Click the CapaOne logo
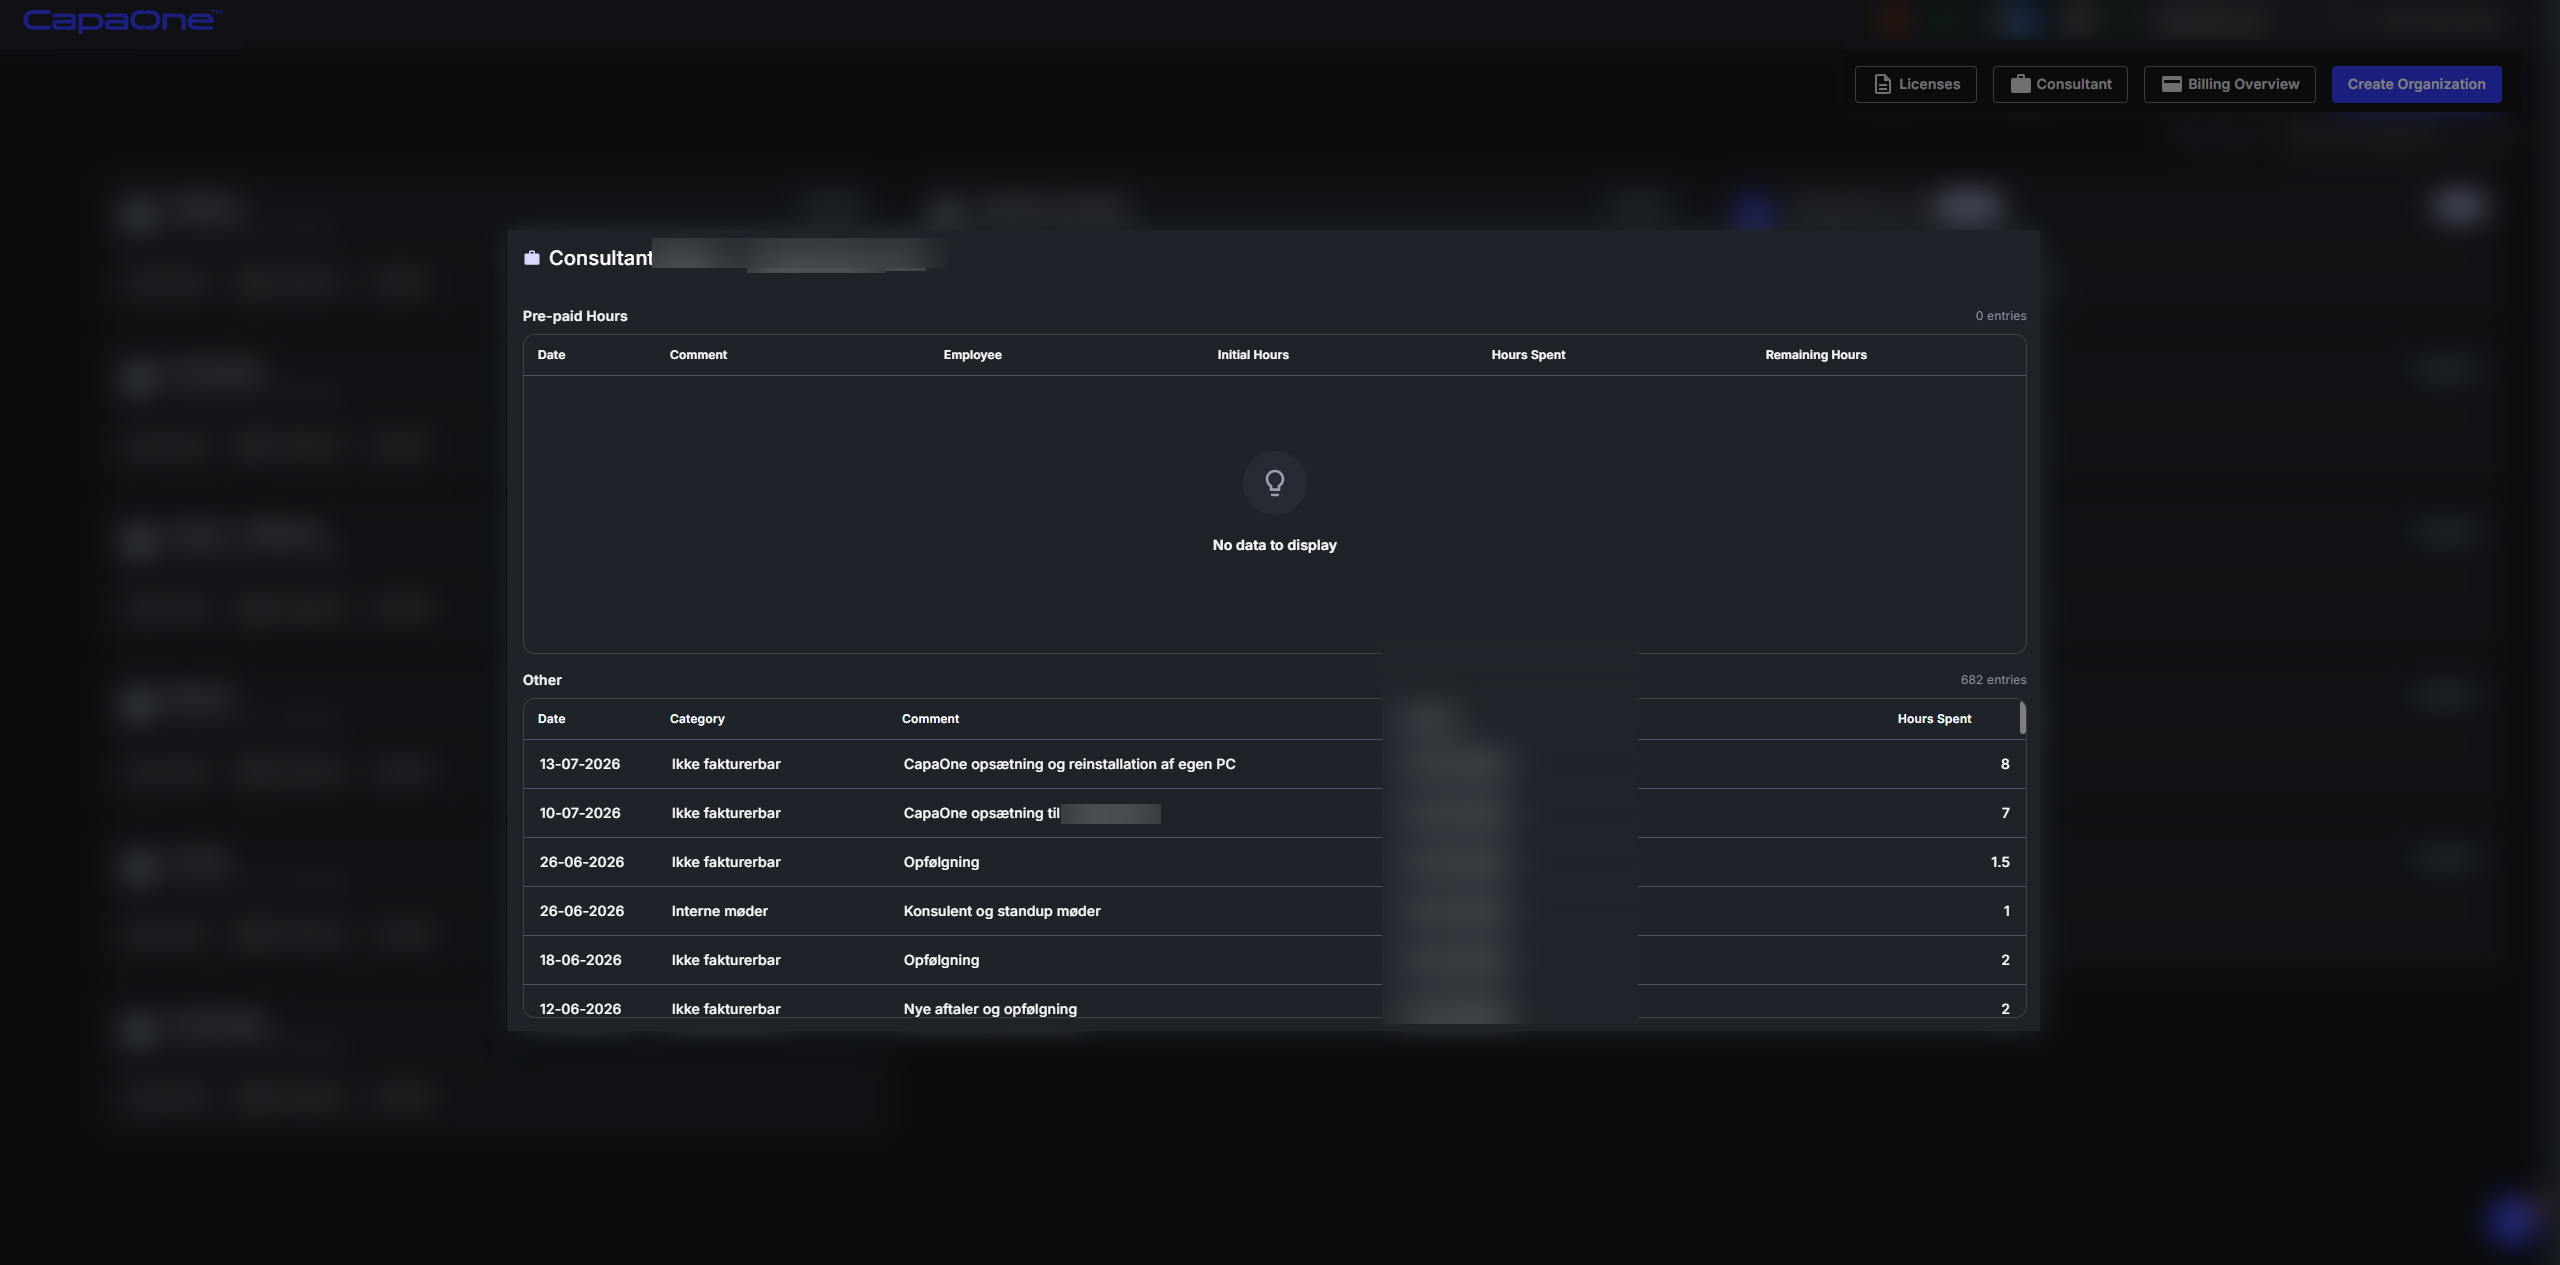This screenshot has width=2560, height=1265. click(121, 20)
